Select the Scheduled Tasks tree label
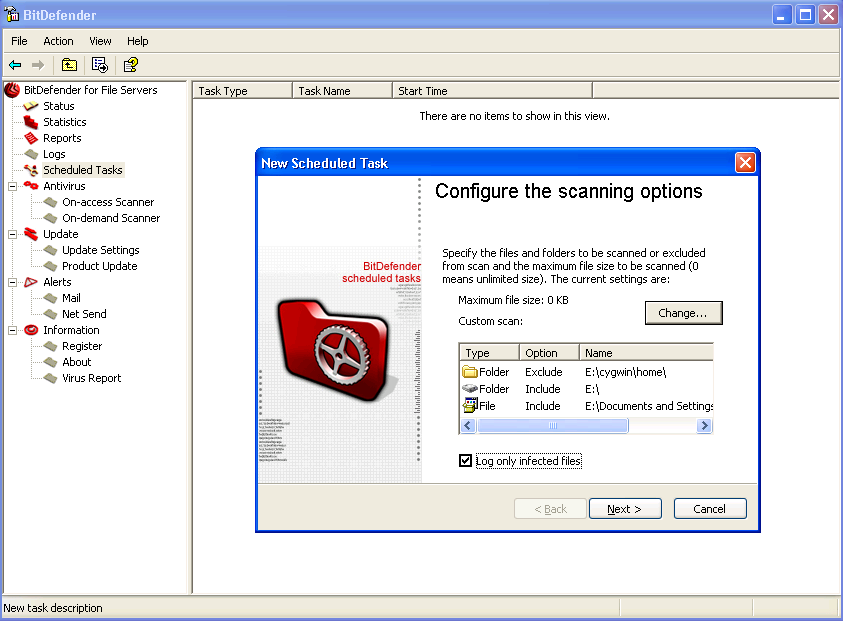This screenshot has height=621, width=843. point(83,170)
